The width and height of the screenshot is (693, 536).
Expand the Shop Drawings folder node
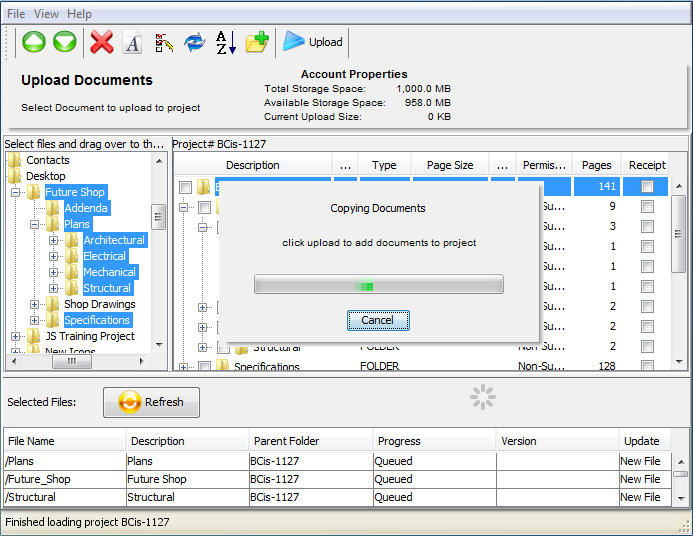pos(35,304)
